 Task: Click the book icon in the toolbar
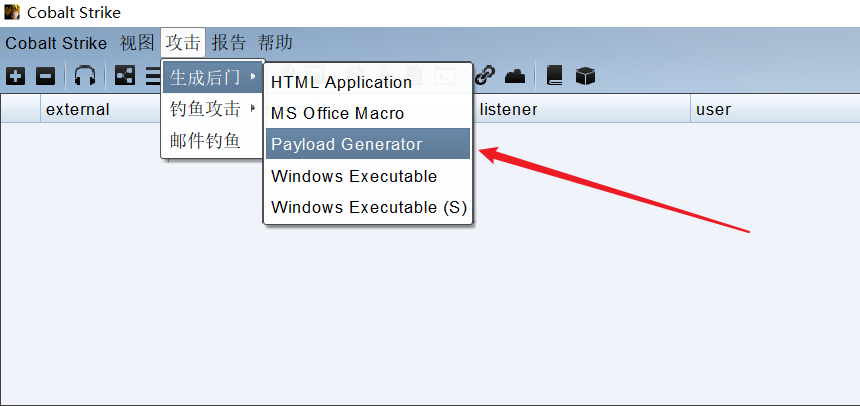click(x=555, y=76)
